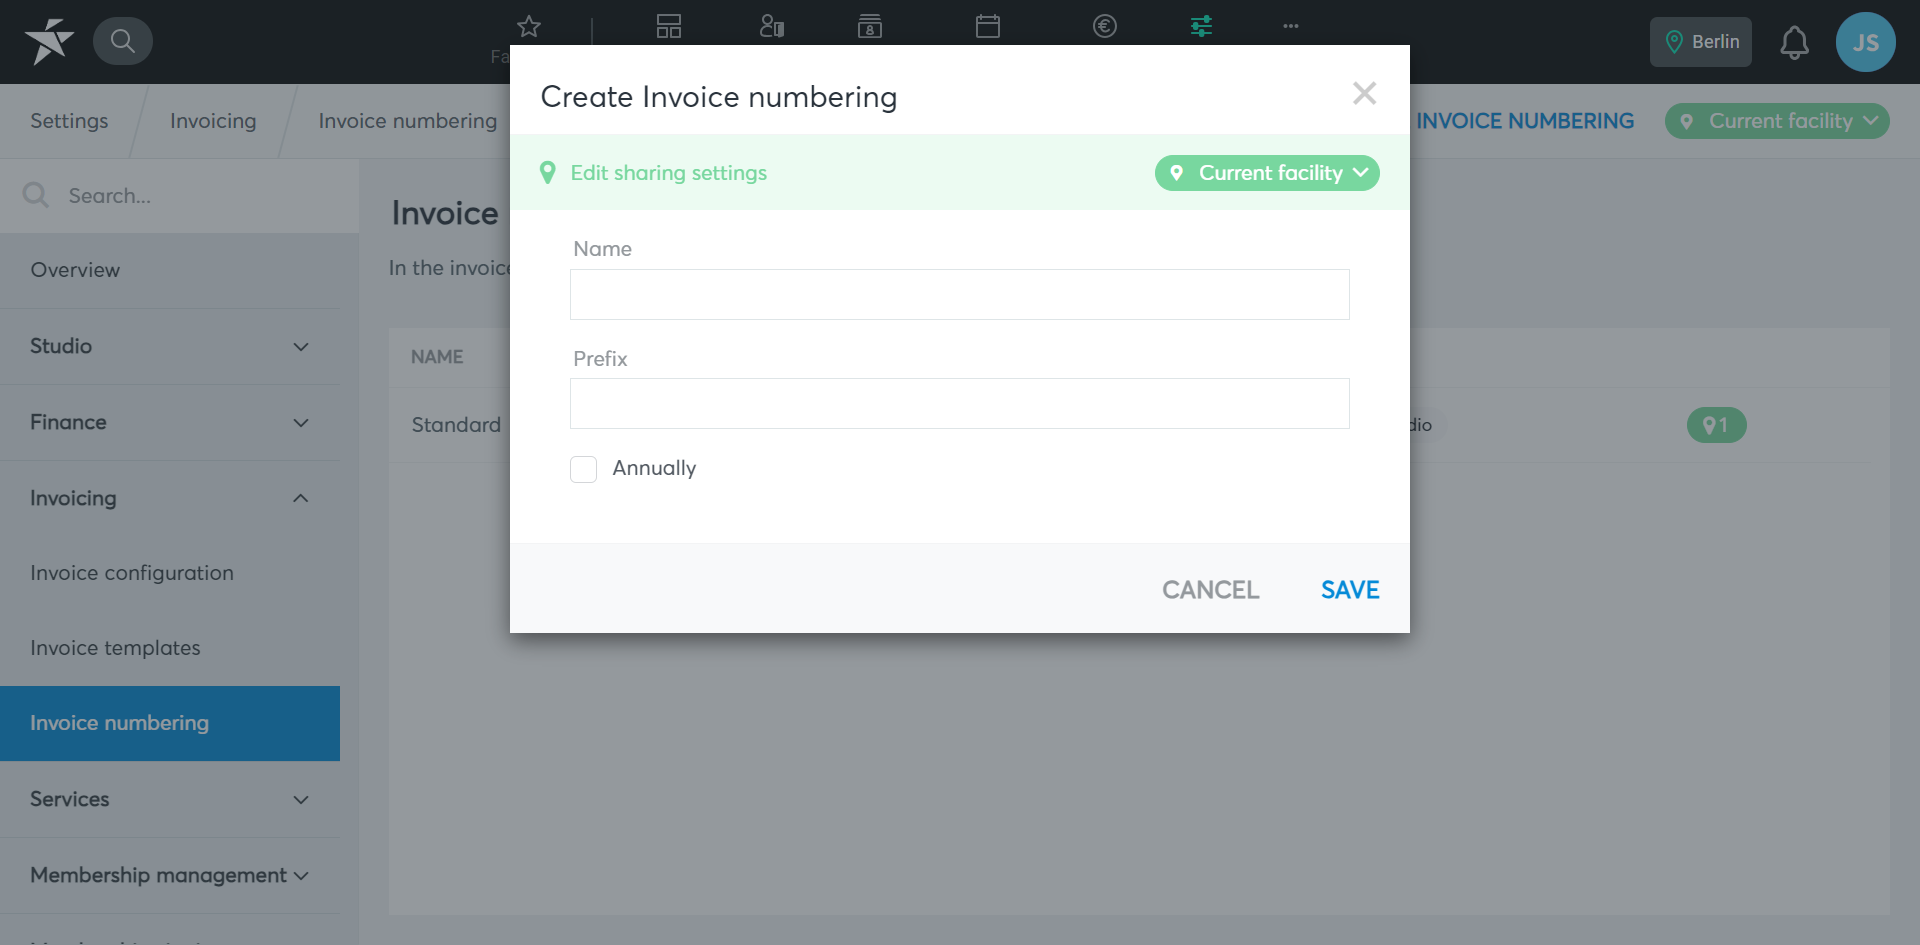This screenshot has width=1920, height=945.
Task: Close the Create Invoice numbering dialog
Action: pos(1364,93)
